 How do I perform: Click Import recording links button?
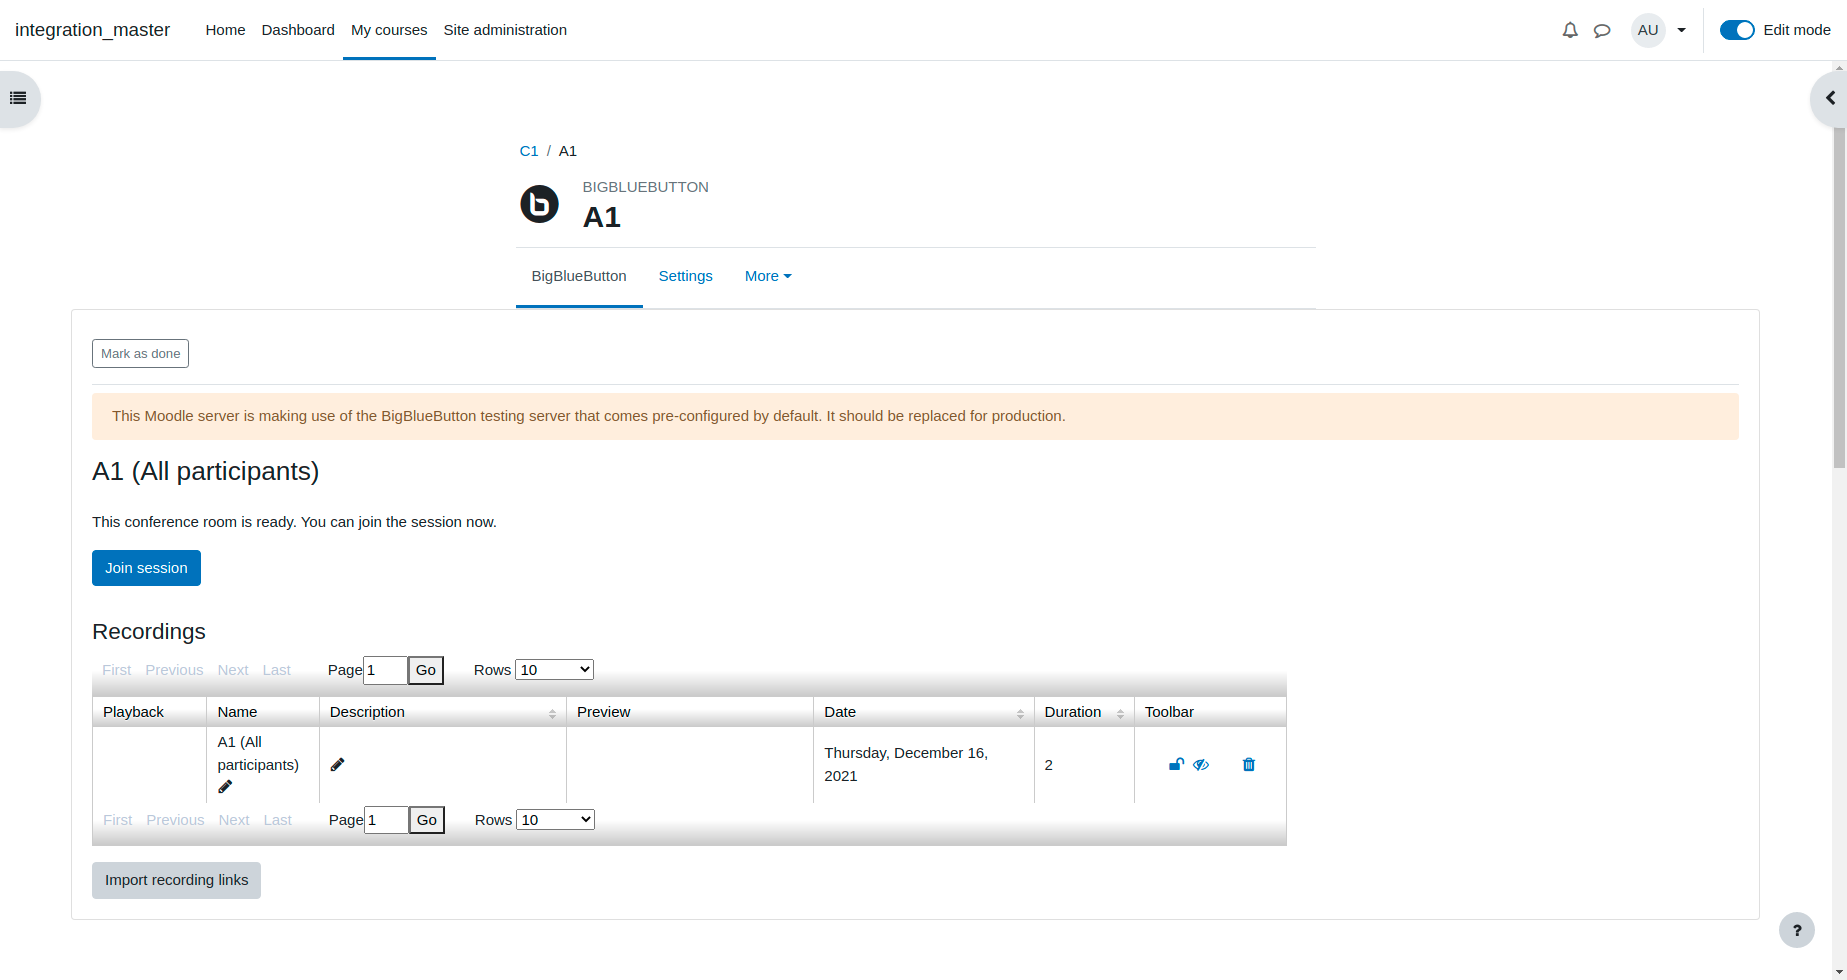pyautogui.click(x=176, y=880)
